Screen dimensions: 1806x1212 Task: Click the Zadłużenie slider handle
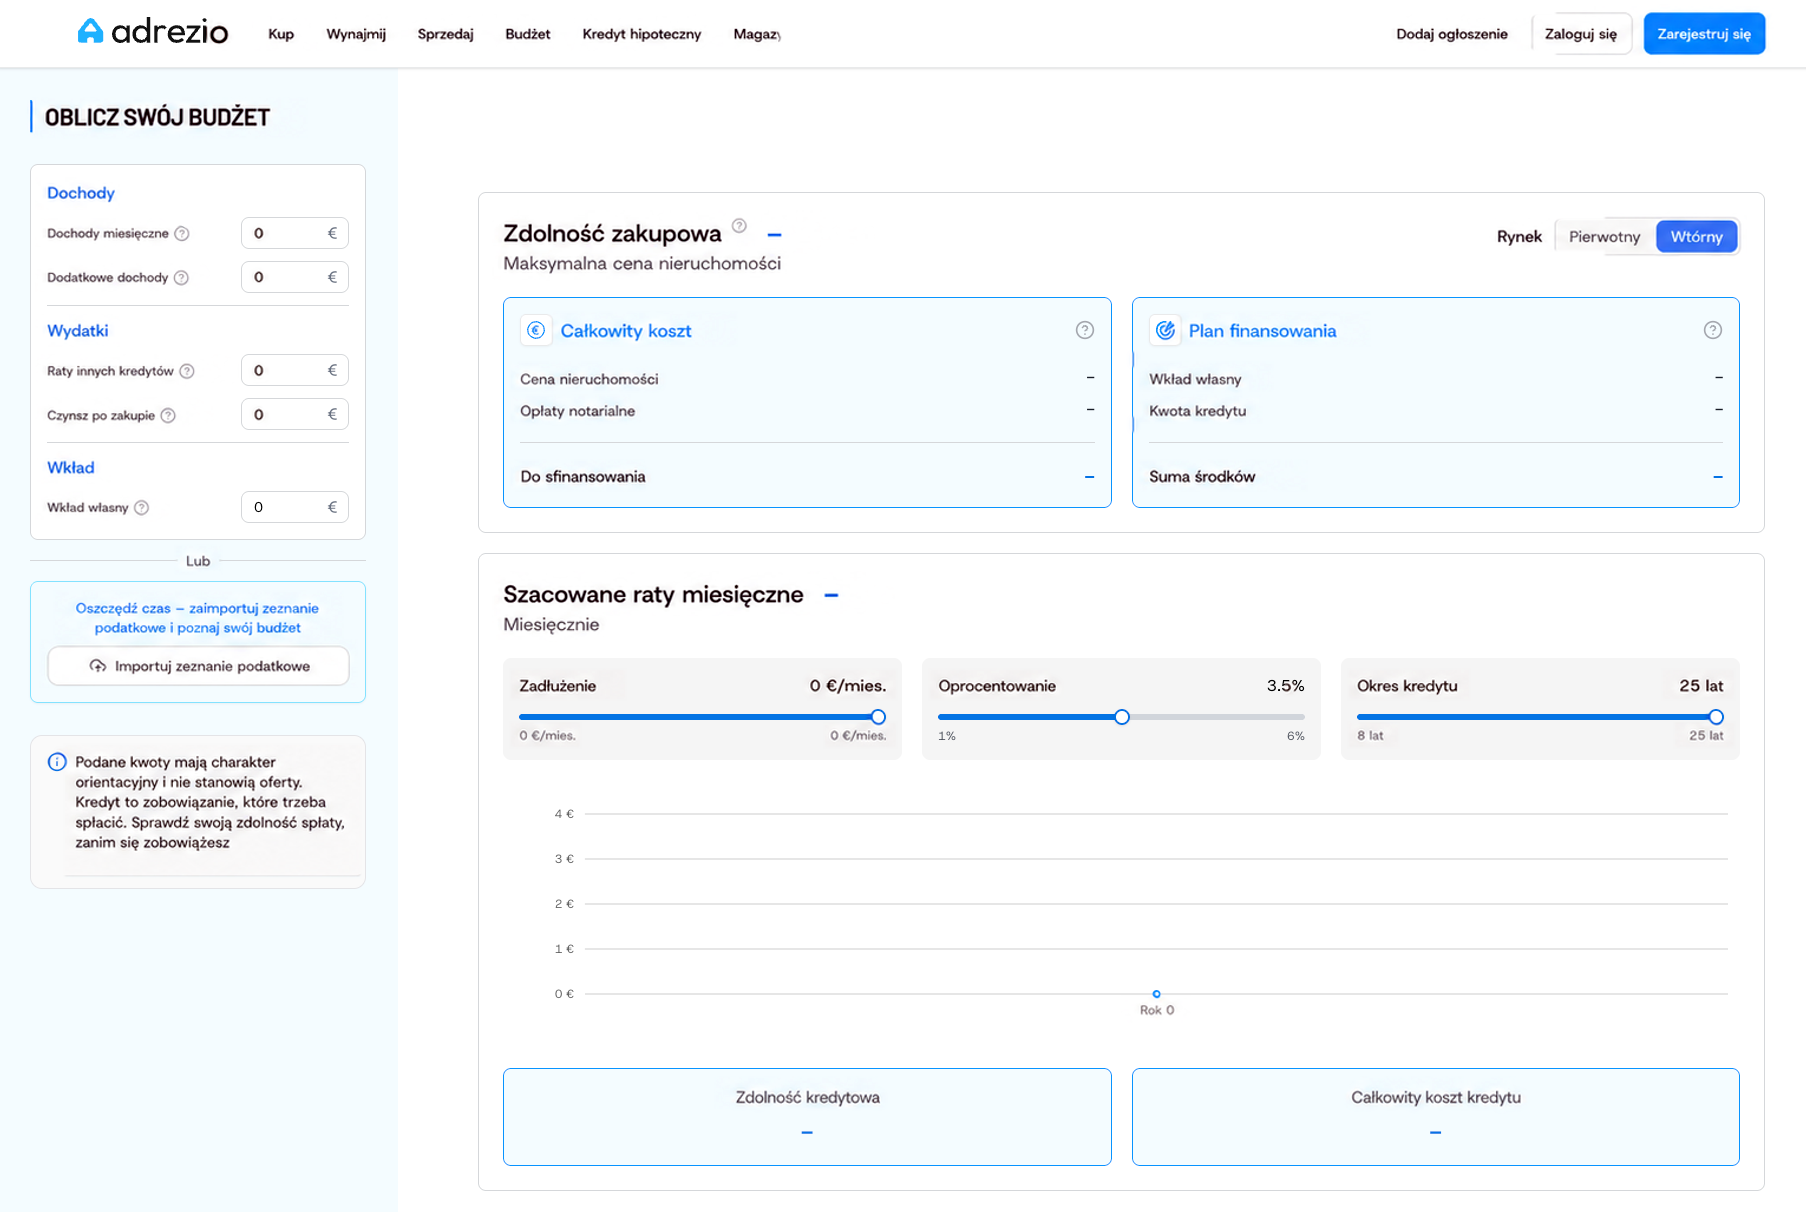pyautogui.click(x=878, y=717)
